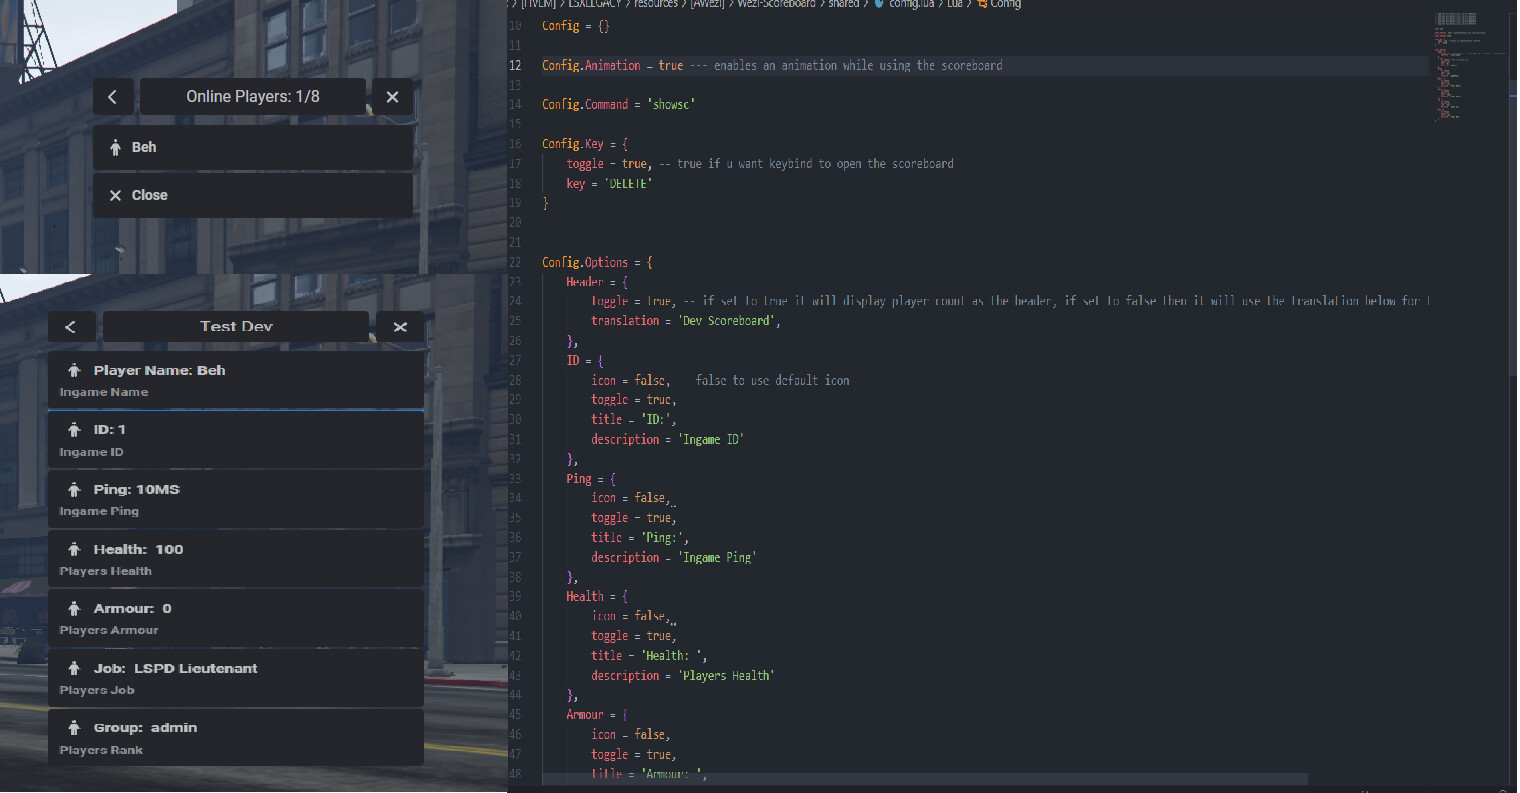Place cursor on 'Config.Animation' code line
This screenshot has height=793, width=1520.
point(772,66)
